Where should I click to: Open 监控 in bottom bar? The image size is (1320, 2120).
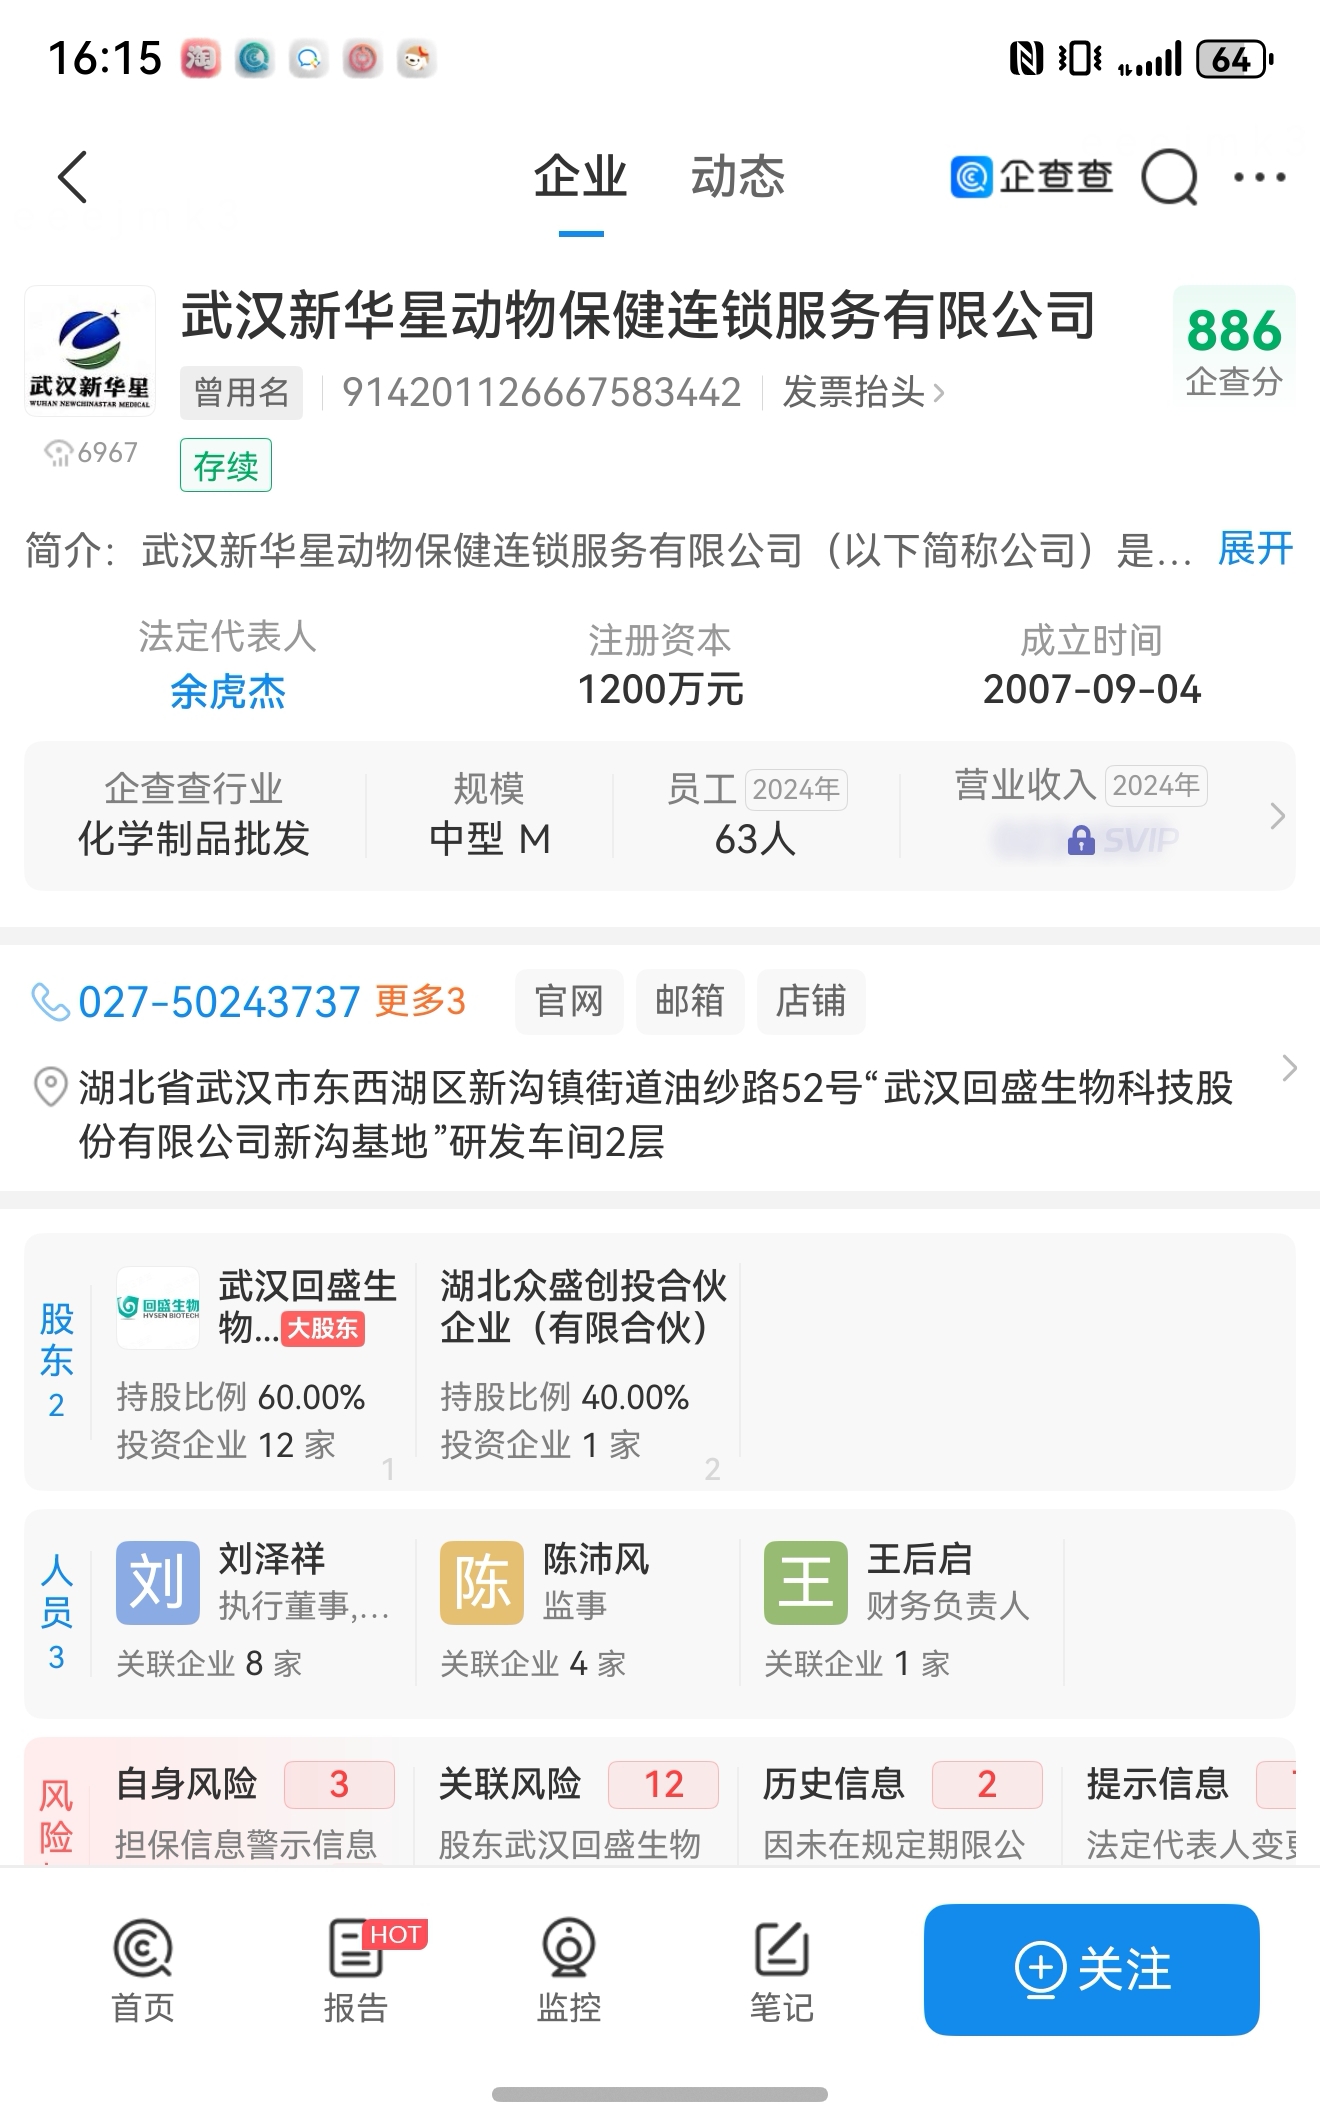pyautogui.click(x=569, y=1972)
